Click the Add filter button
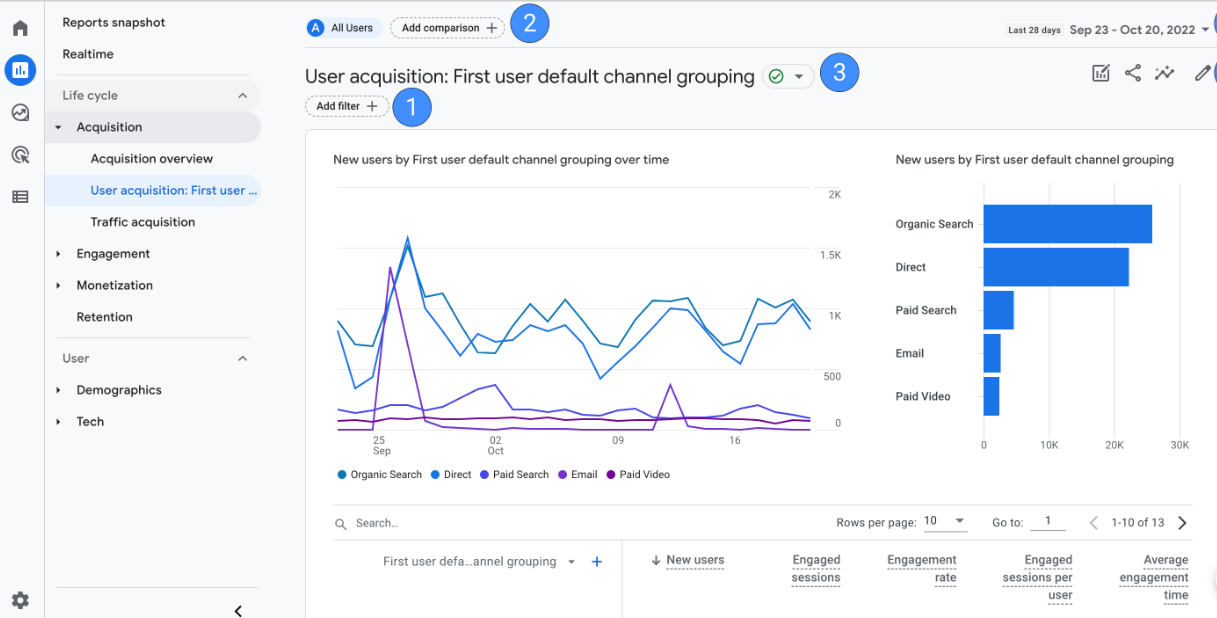Image resolution: width=1217 pixels, height=618 pixels. (x=346, y=106)
